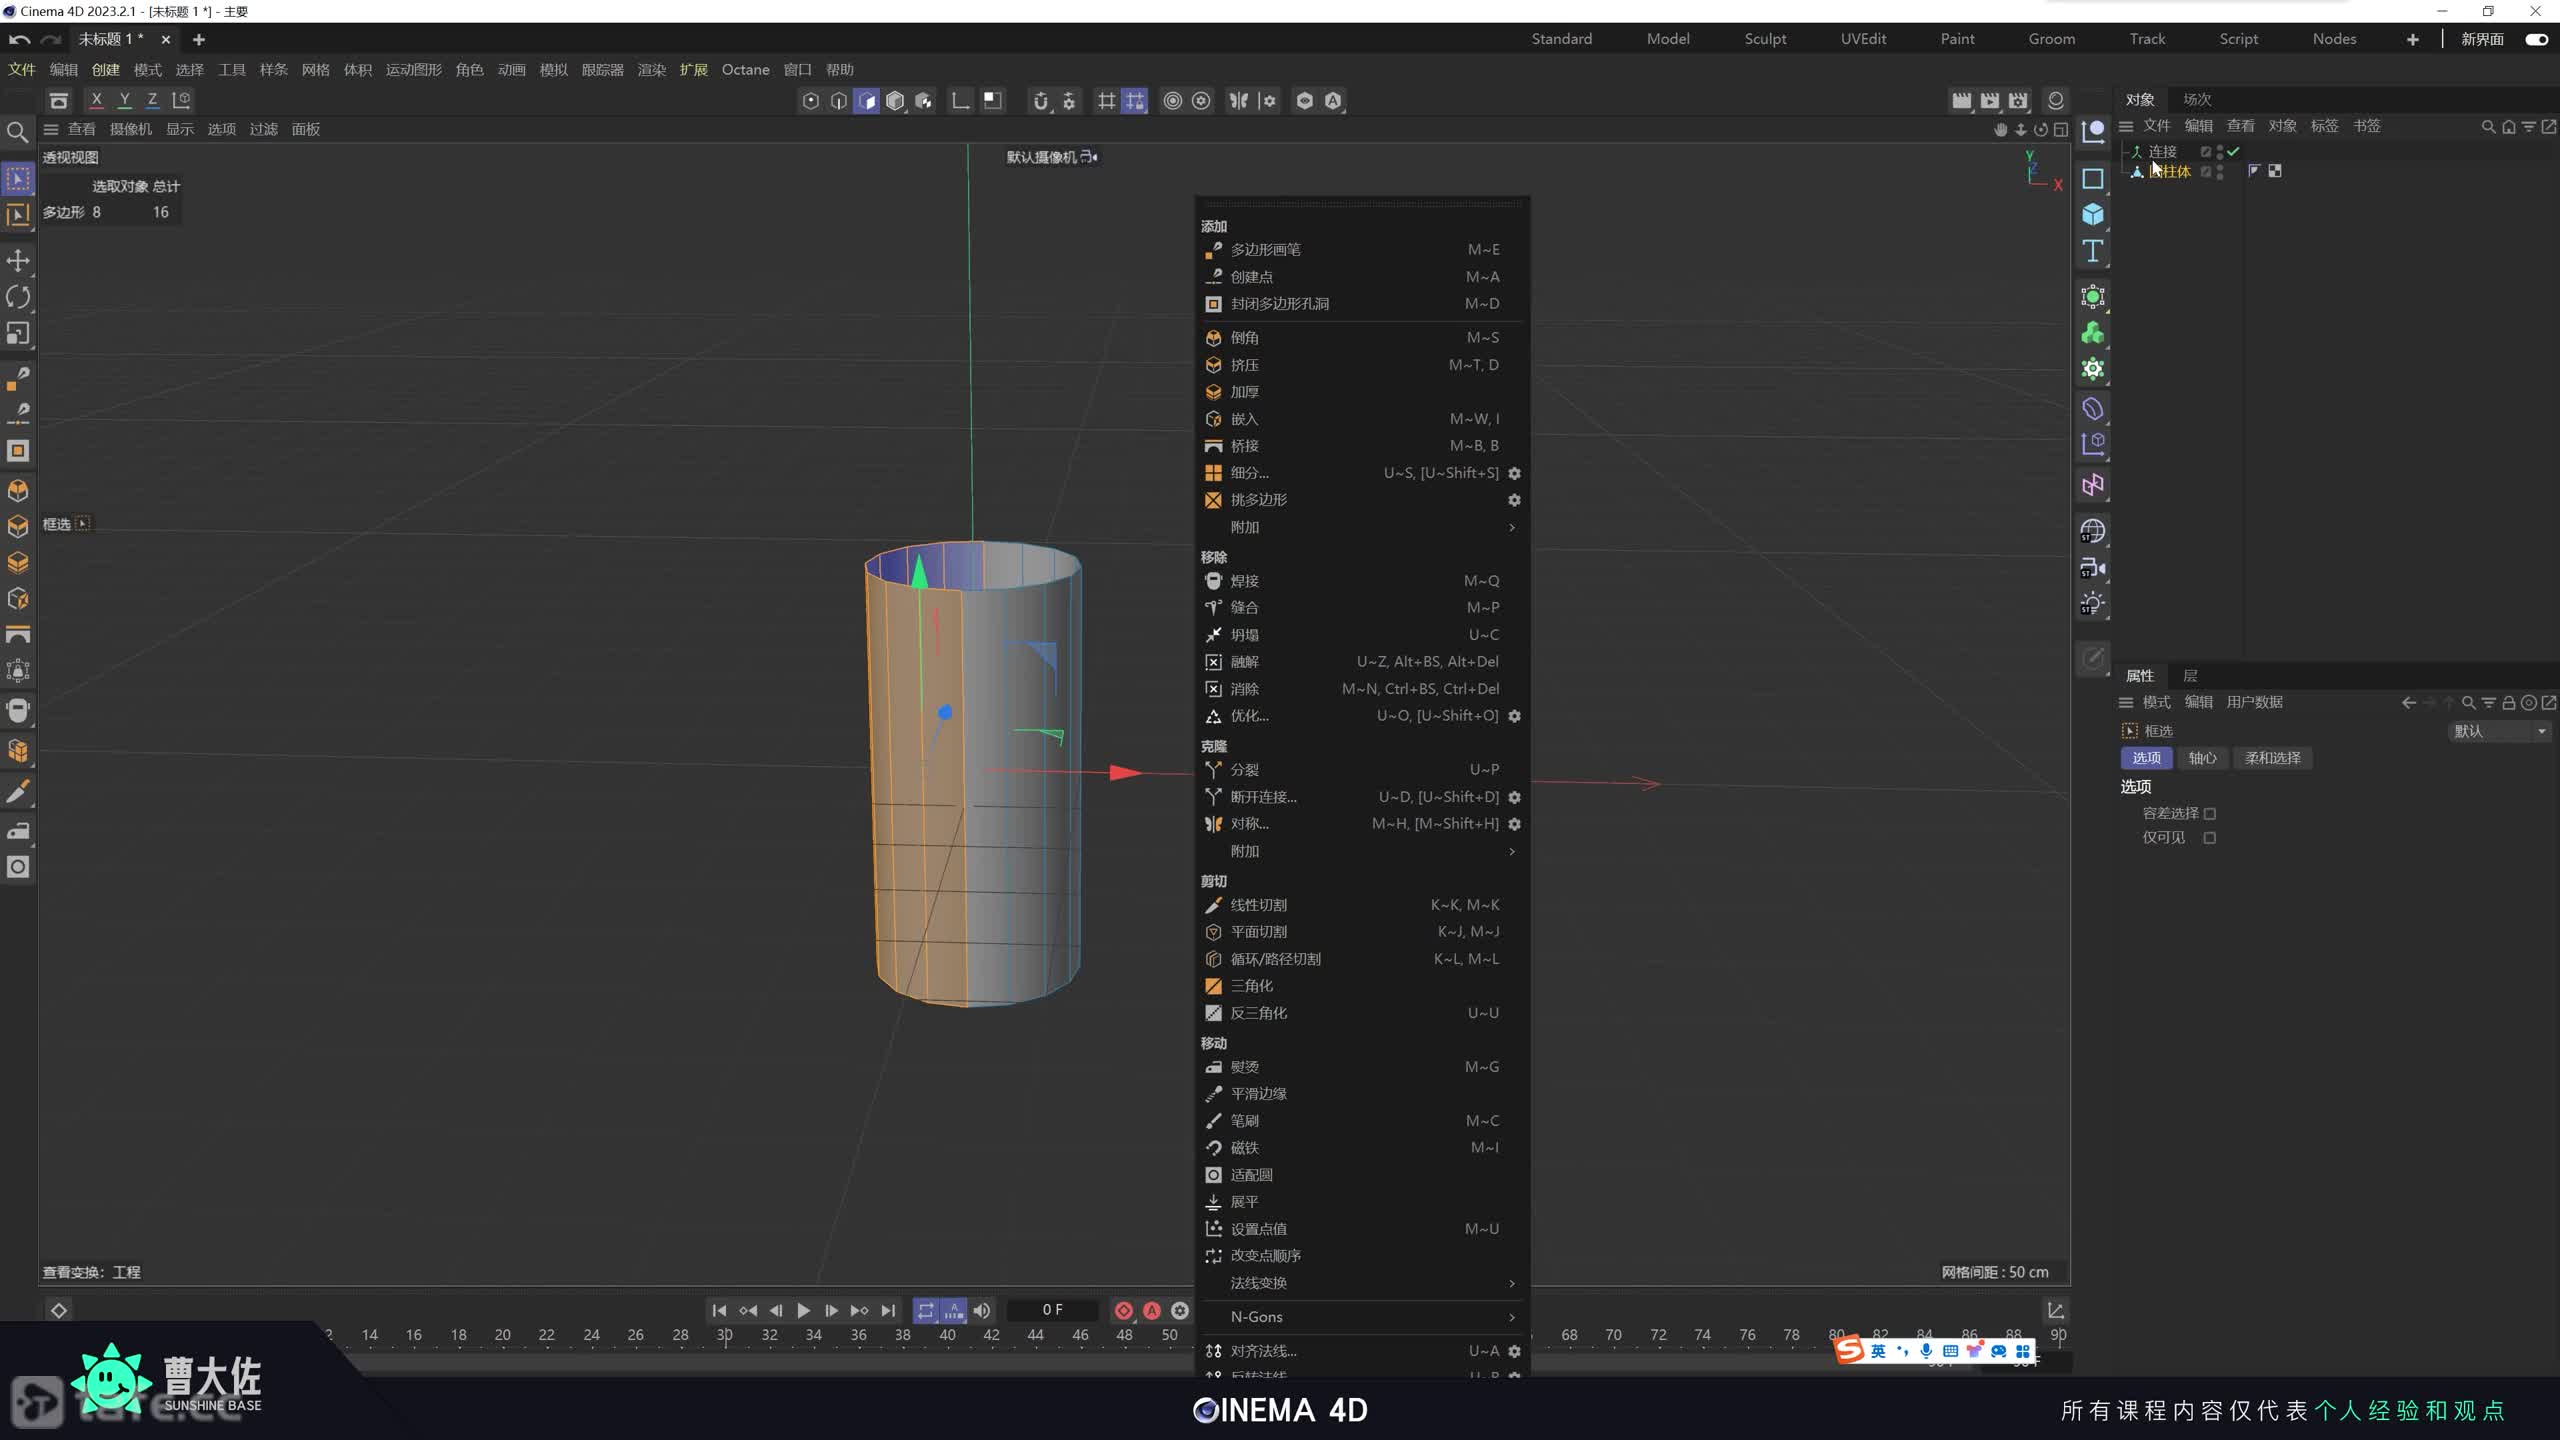Select the Rotate tool in left toolbar
This screenshot has width=2560, height=1440.
(x=18, y=297)
